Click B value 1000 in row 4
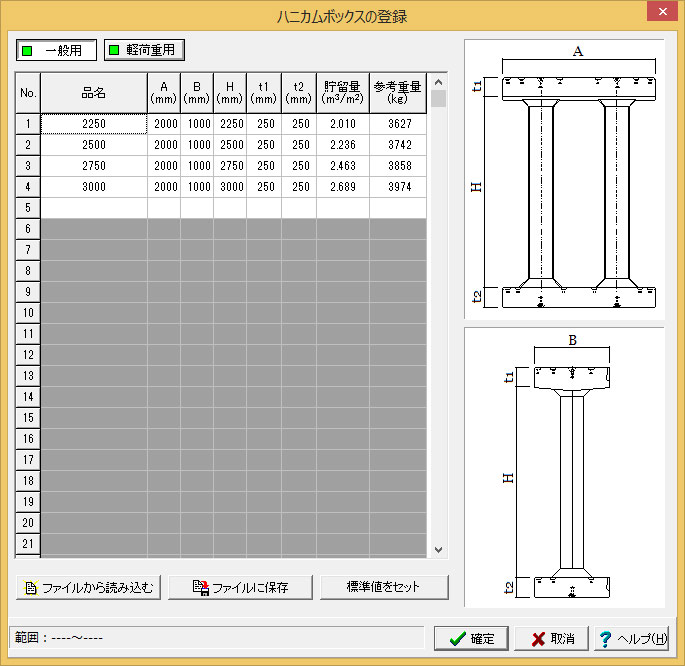The width and height of the screenshot is (685, 666). coord(197,187)
